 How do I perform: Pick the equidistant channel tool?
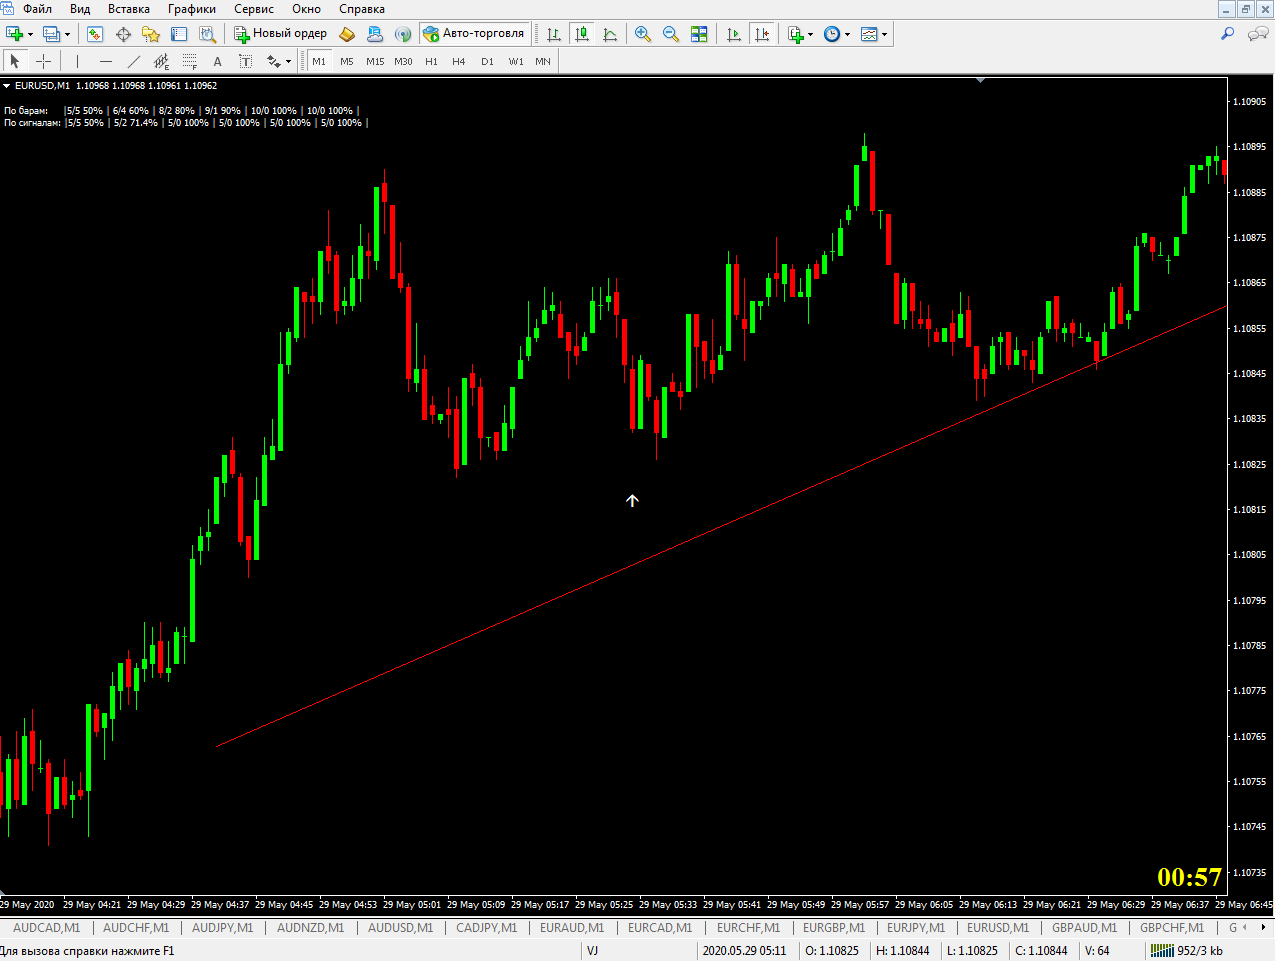(x=161, y=62)
